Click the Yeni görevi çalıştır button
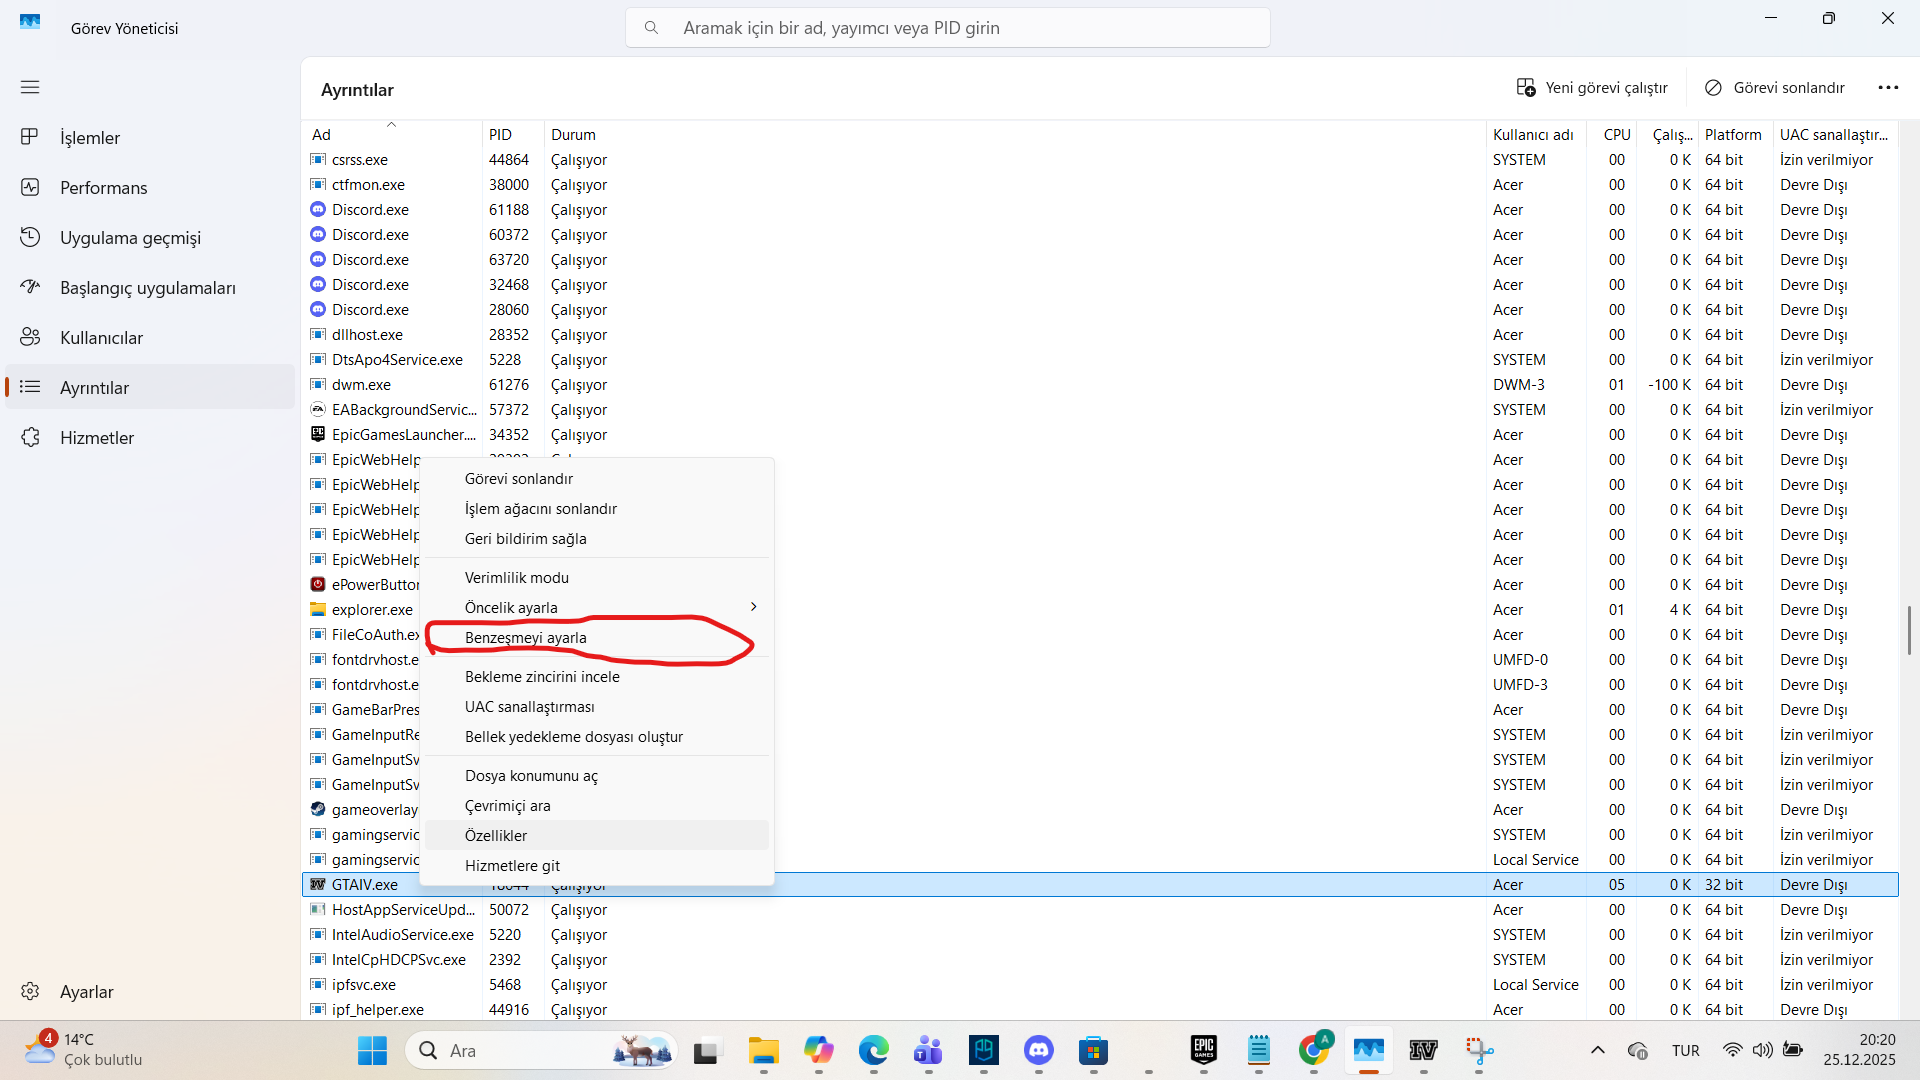 [x=1592, y=88]
